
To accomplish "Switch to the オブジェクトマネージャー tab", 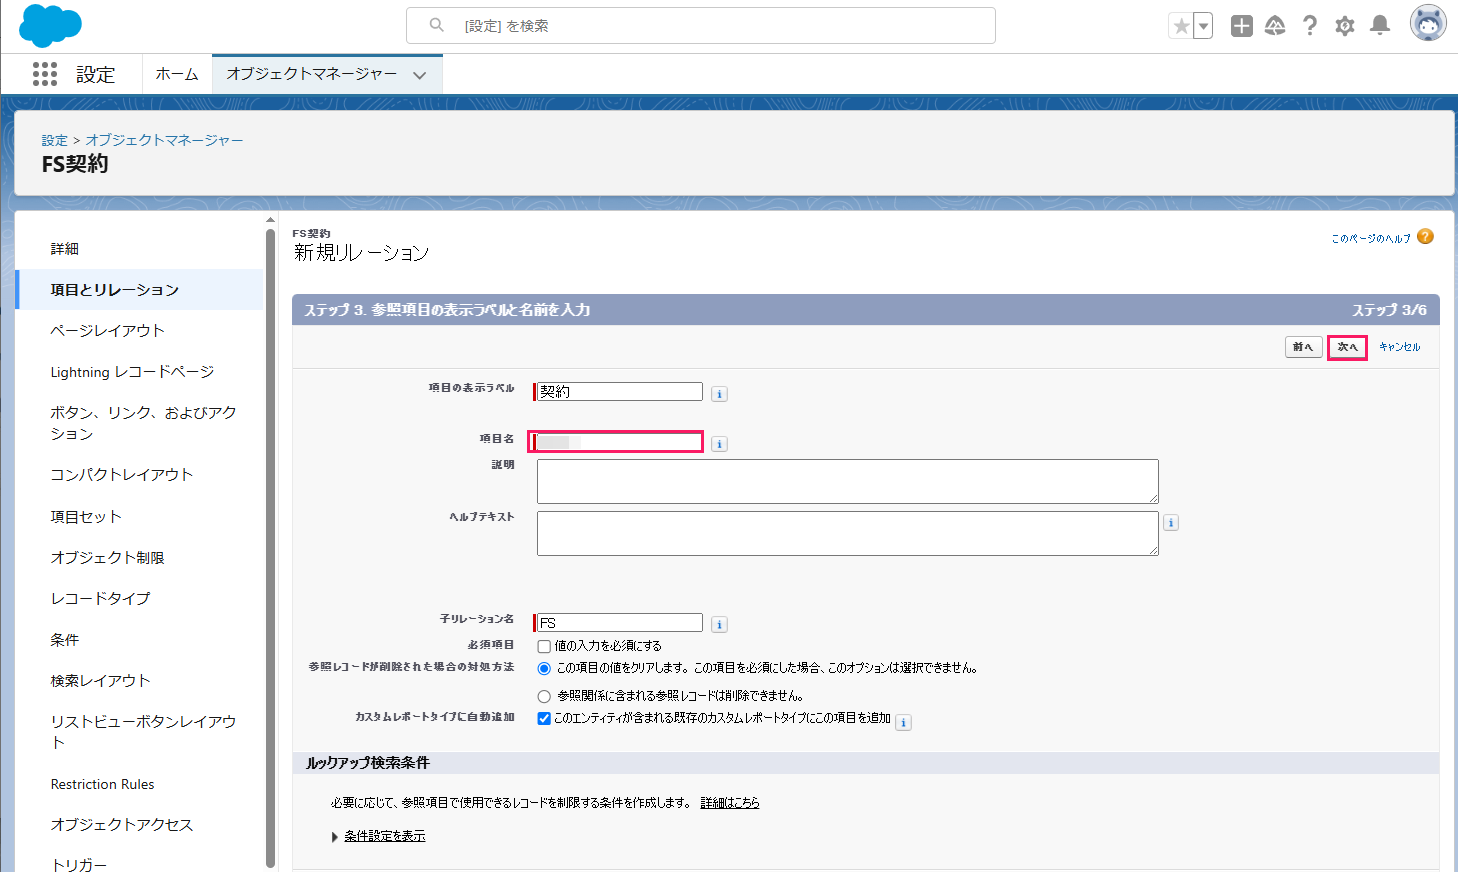I will [x=311, y=74].
